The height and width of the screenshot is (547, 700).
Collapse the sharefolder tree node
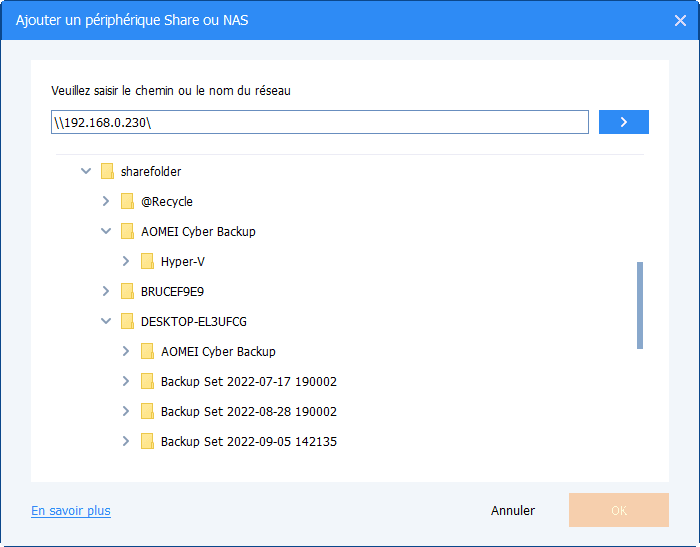(86, 172)
